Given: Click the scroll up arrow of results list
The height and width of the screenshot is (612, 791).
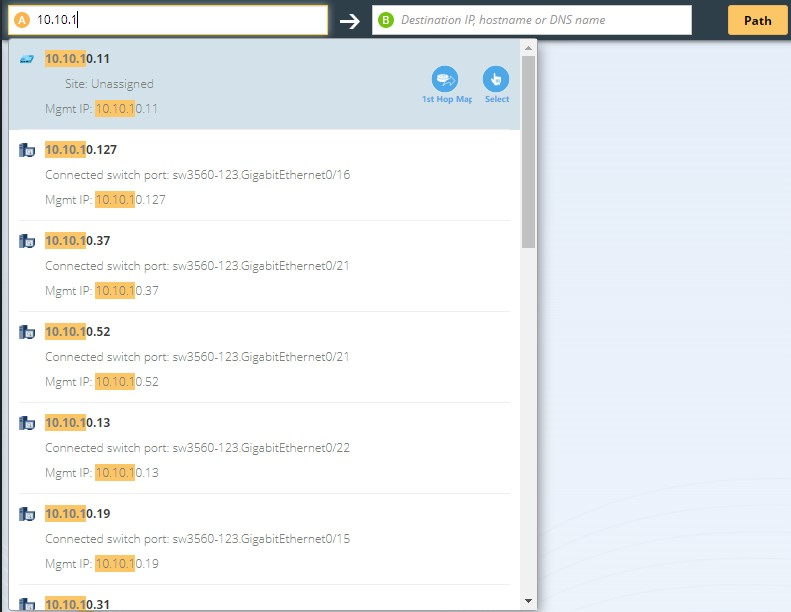Looking at the screenshot, I should pyautogui.click(x=528, y=48).
